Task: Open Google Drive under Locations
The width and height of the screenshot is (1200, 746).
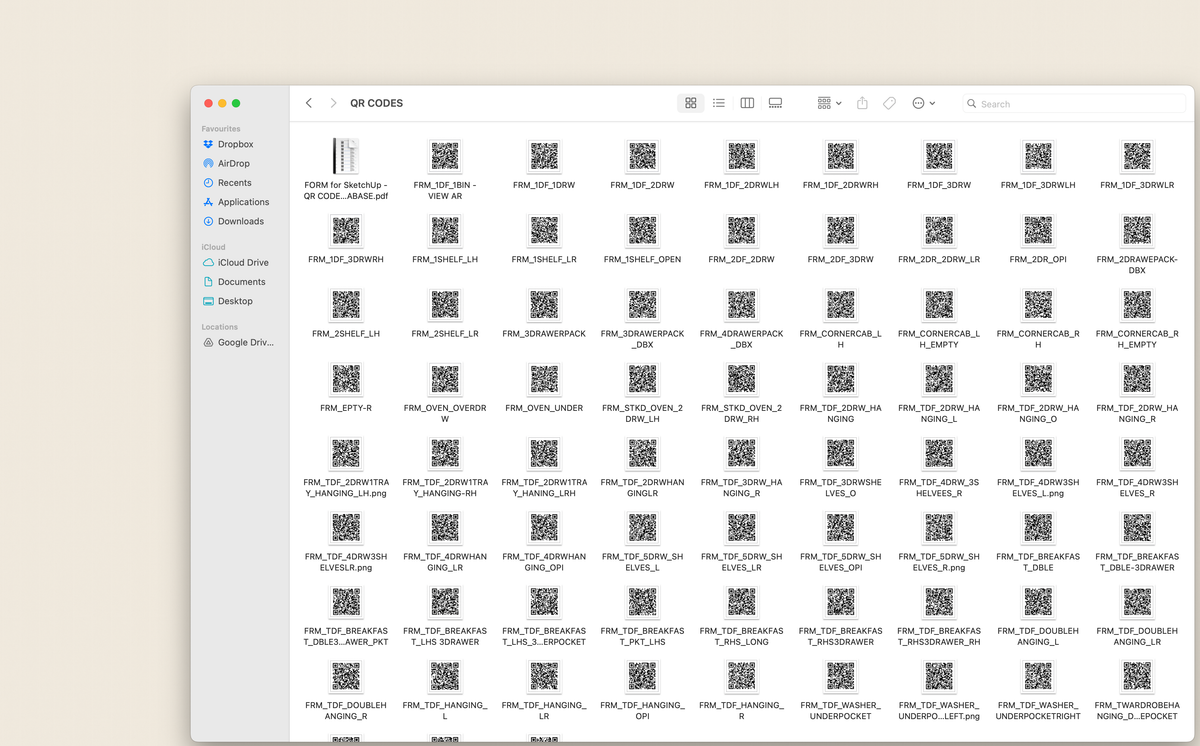Action: 244,342
